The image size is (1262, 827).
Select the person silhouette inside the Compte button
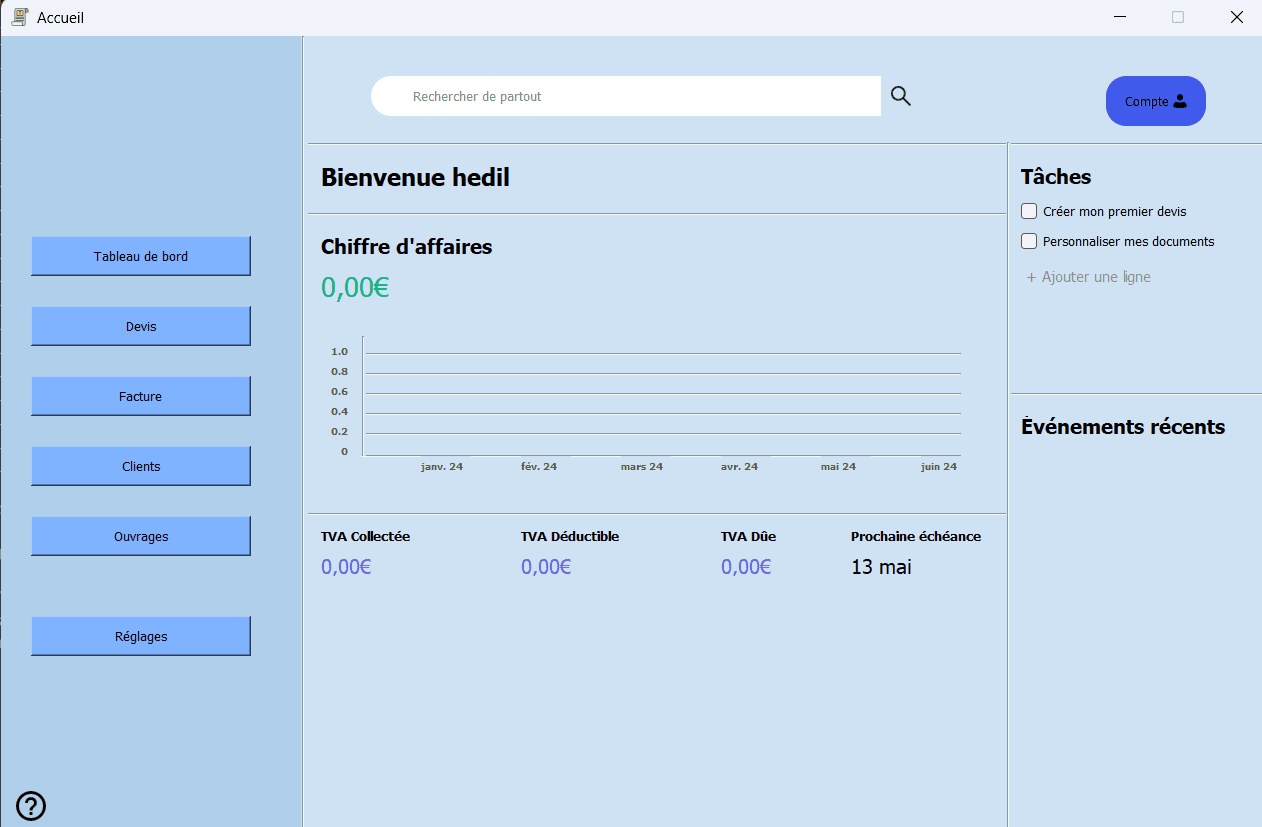(1182, 100)
